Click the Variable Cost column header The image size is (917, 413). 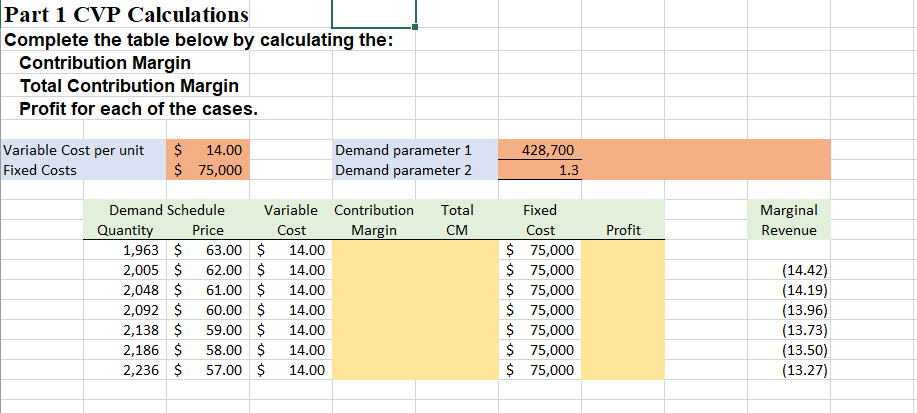click(x=291, y=220)
